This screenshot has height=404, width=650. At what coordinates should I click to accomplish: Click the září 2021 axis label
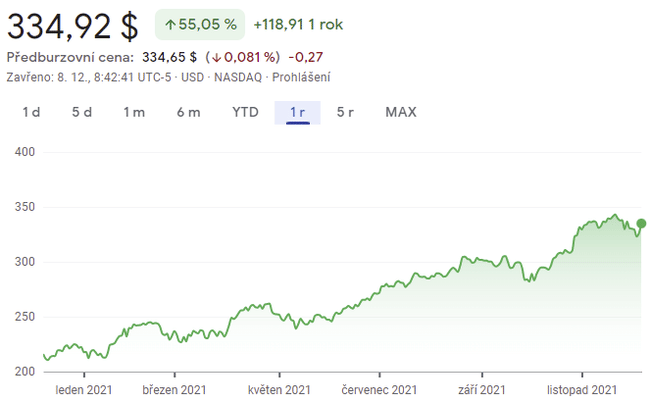click(481, 390)
